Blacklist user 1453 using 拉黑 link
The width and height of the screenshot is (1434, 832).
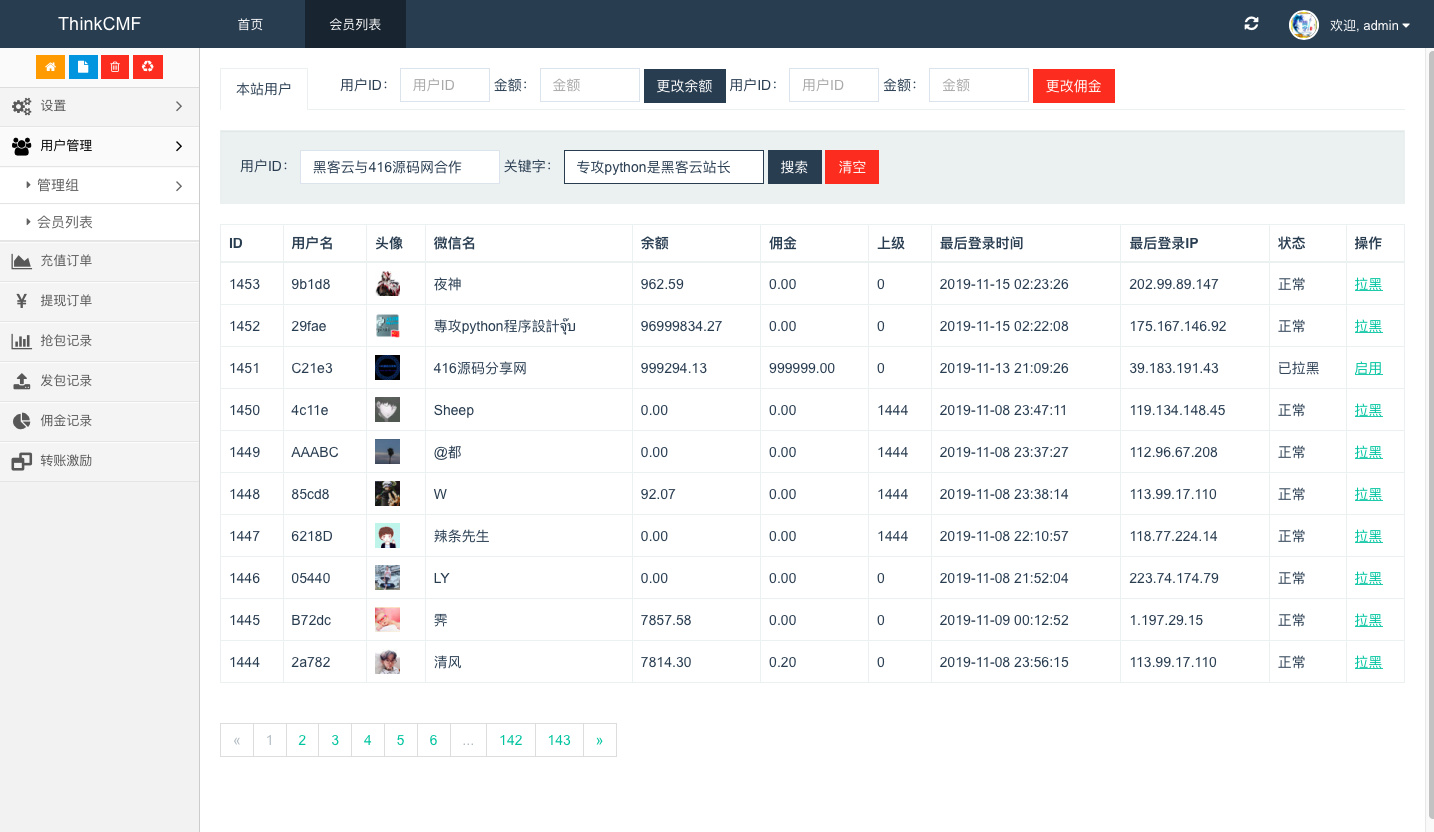(x=1368, y=284)
